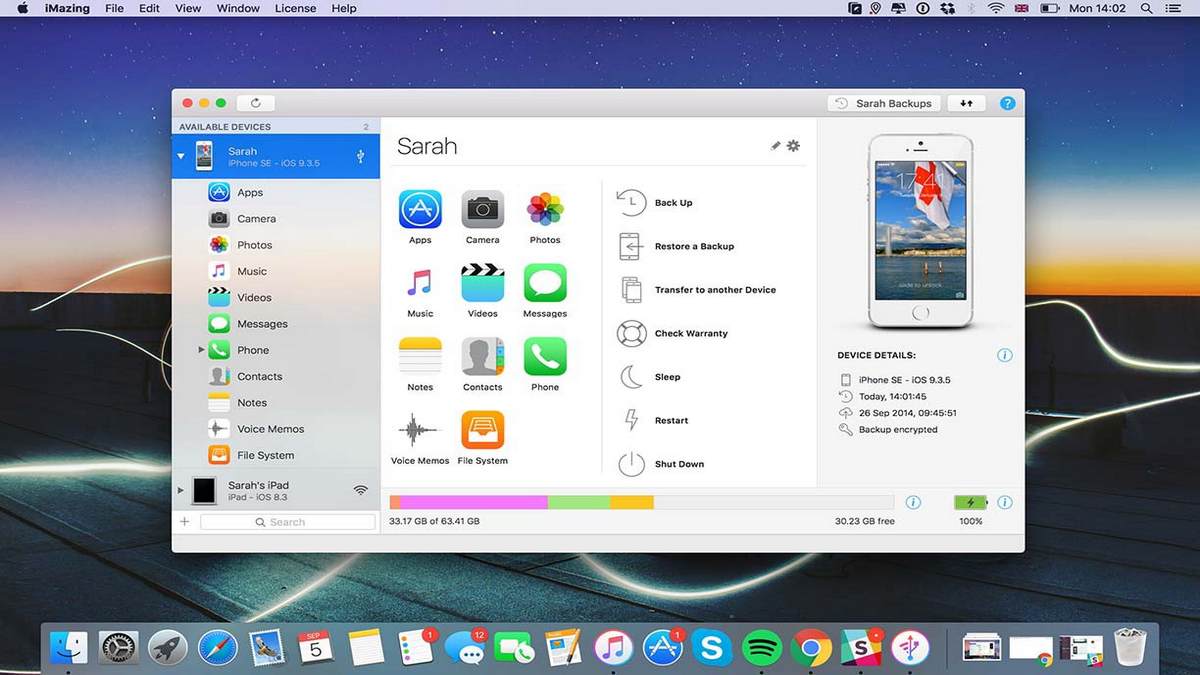Open the Window menu
Image resolution: width=1200 pixels, height=675 pixels.
[237, 8]
